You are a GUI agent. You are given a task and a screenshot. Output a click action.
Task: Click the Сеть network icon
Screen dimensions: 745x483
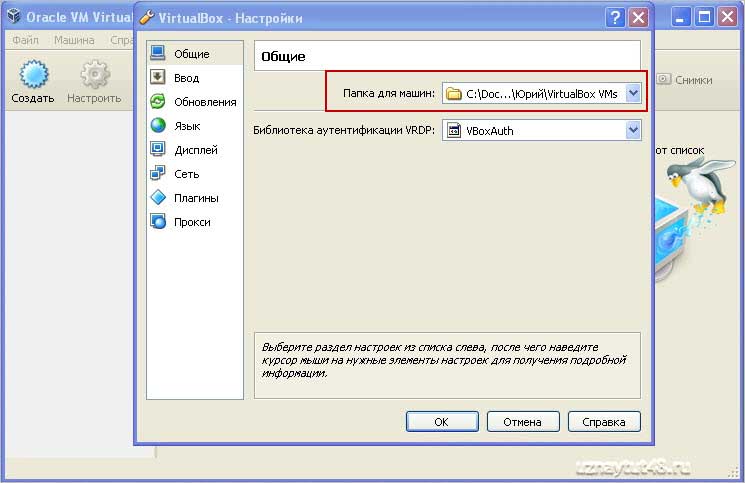[x=158, y=173]
